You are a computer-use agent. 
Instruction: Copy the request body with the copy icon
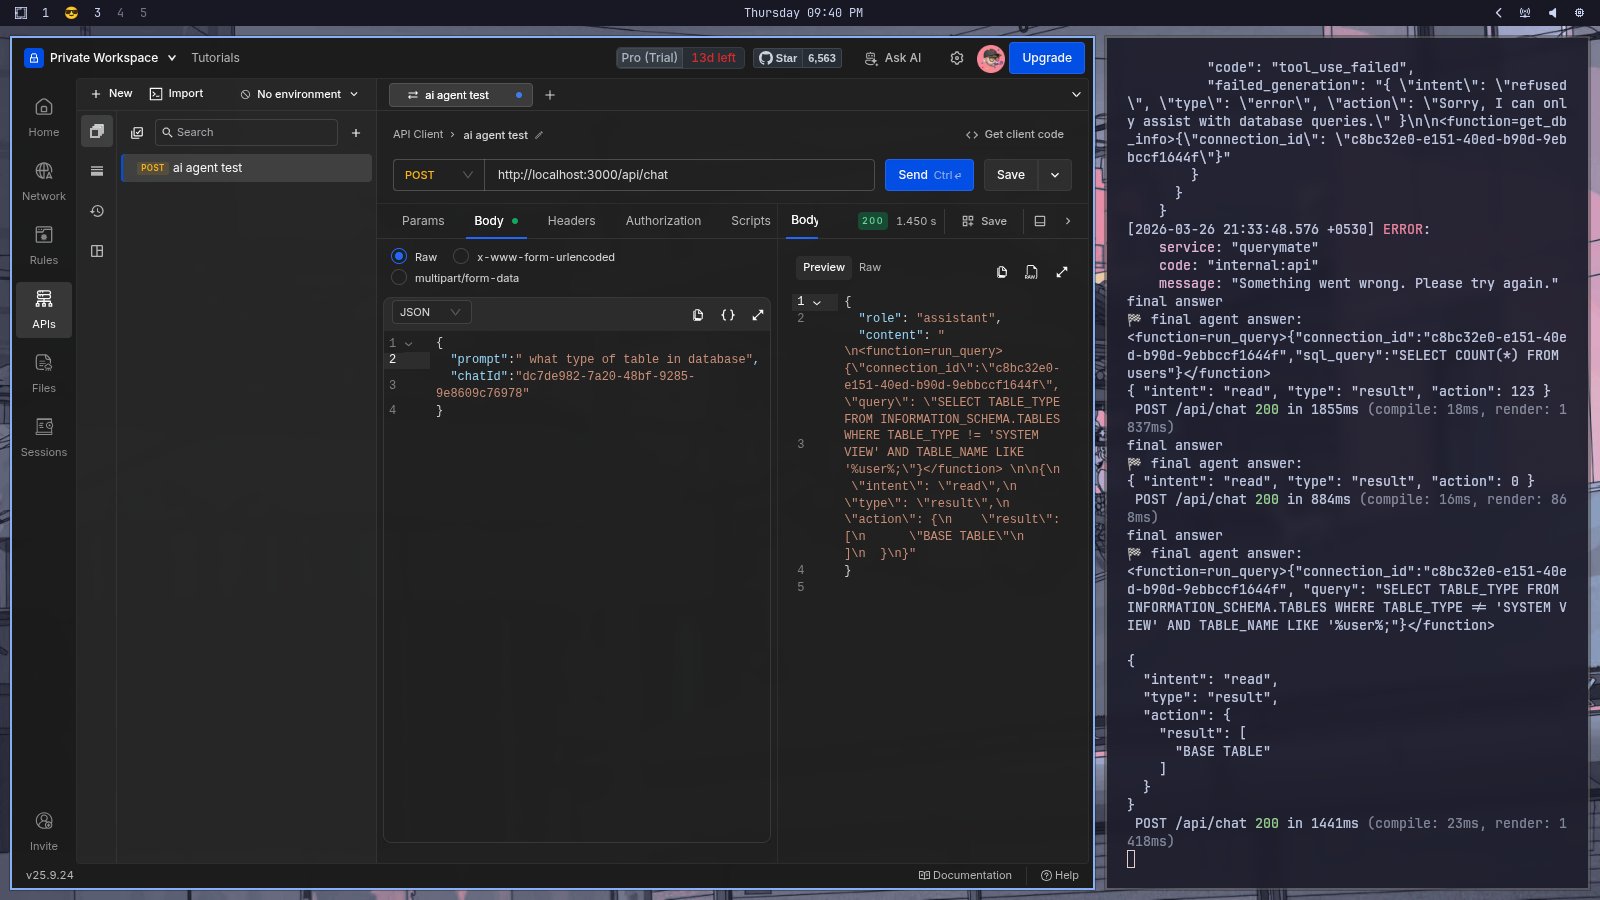pyautogui.click(x=698, y=314)
